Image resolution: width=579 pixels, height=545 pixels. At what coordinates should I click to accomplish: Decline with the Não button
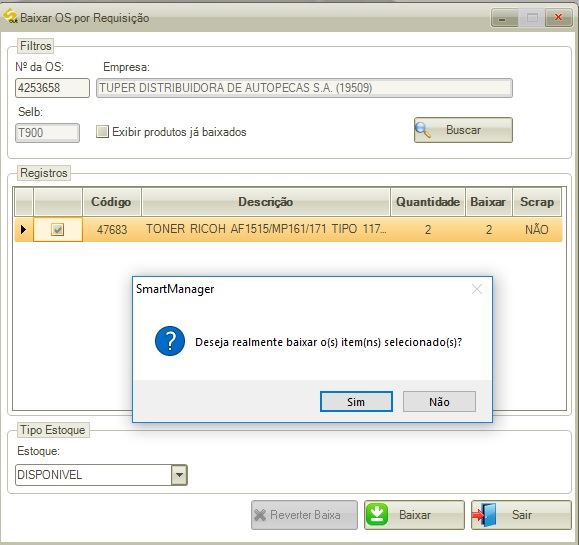439,401
